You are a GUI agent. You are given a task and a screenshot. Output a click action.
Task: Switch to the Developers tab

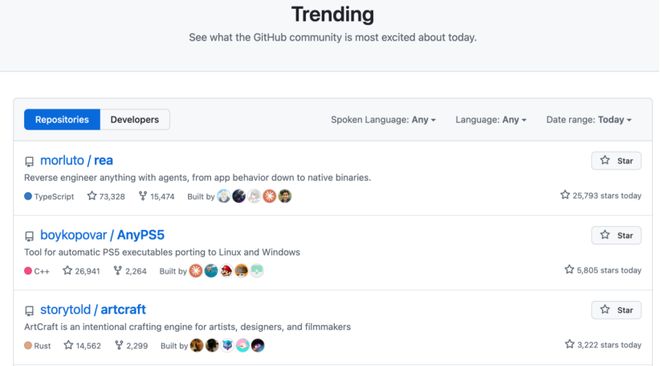(x=135, y=119)
